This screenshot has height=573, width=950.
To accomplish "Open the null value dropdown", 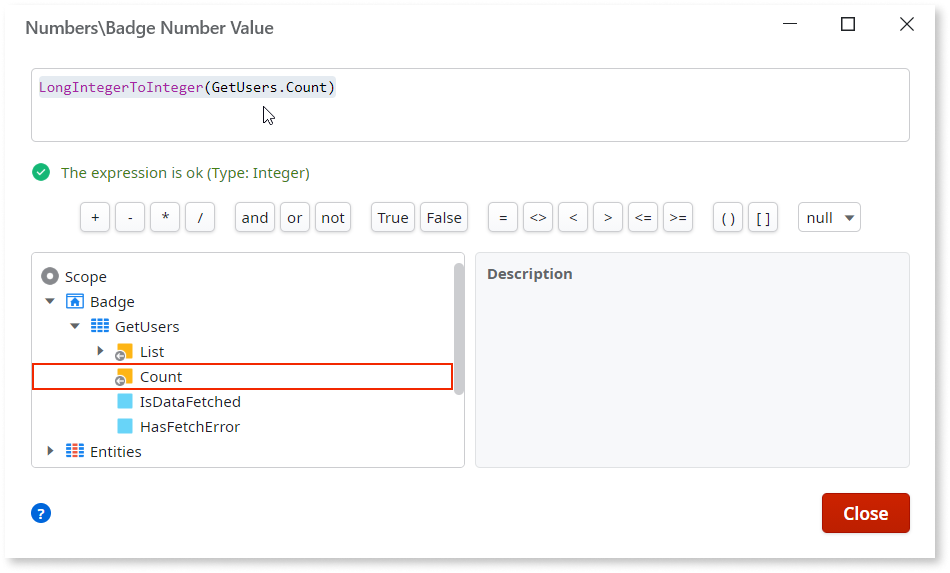I will tap(829, 218).
